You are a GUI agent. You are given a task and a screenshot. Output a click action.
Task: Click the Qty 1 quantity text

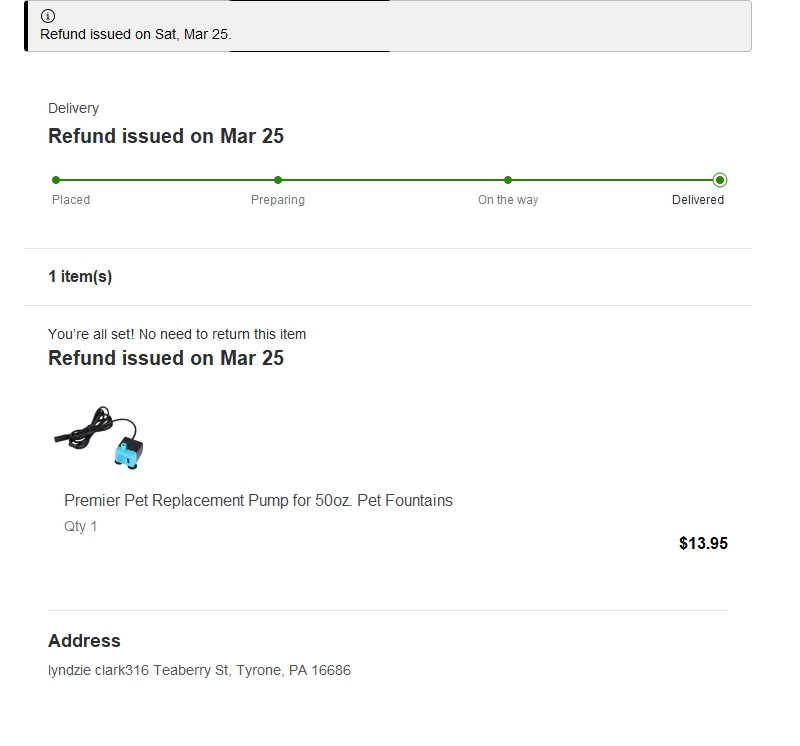pyautogui.click(x=81, y=526)
